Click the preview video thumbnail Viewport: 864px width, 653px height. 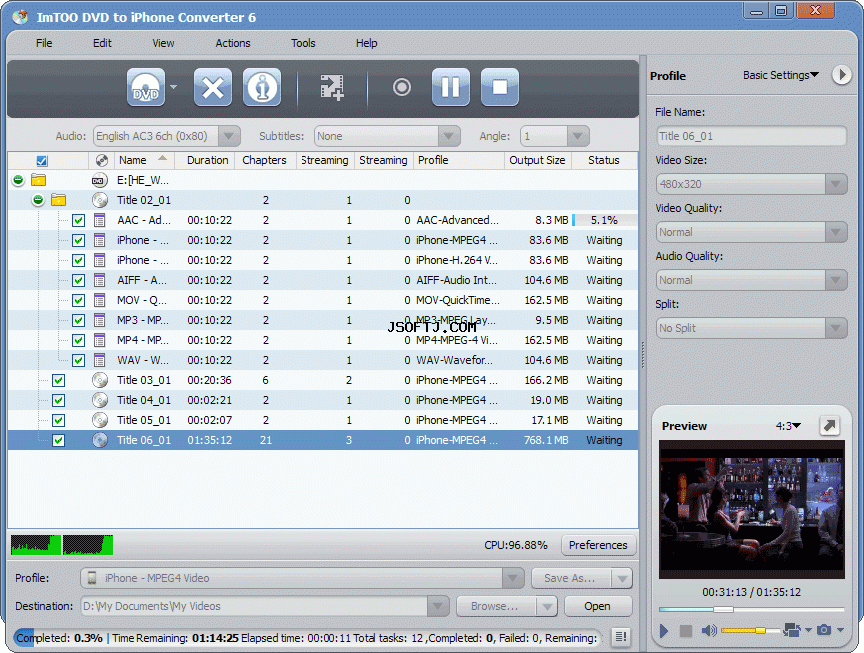tap(752, 509)
